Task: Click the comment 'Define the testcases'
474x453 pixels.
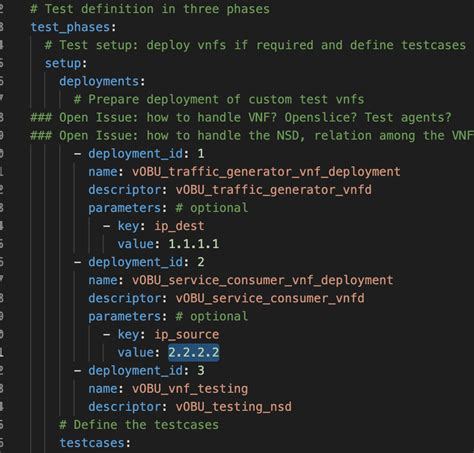Action: 139,425
